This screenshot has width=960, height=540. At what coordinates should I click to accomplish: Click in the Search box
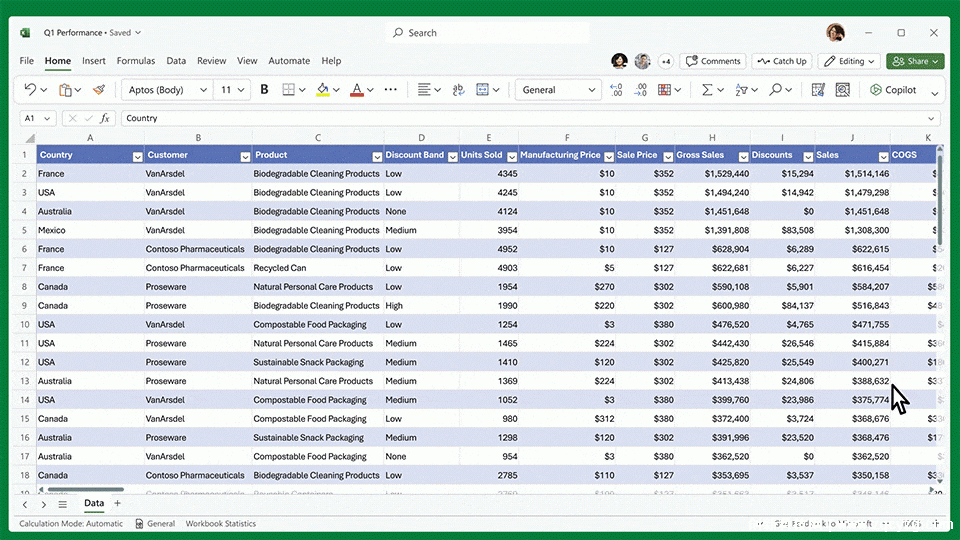click(487, 32)
